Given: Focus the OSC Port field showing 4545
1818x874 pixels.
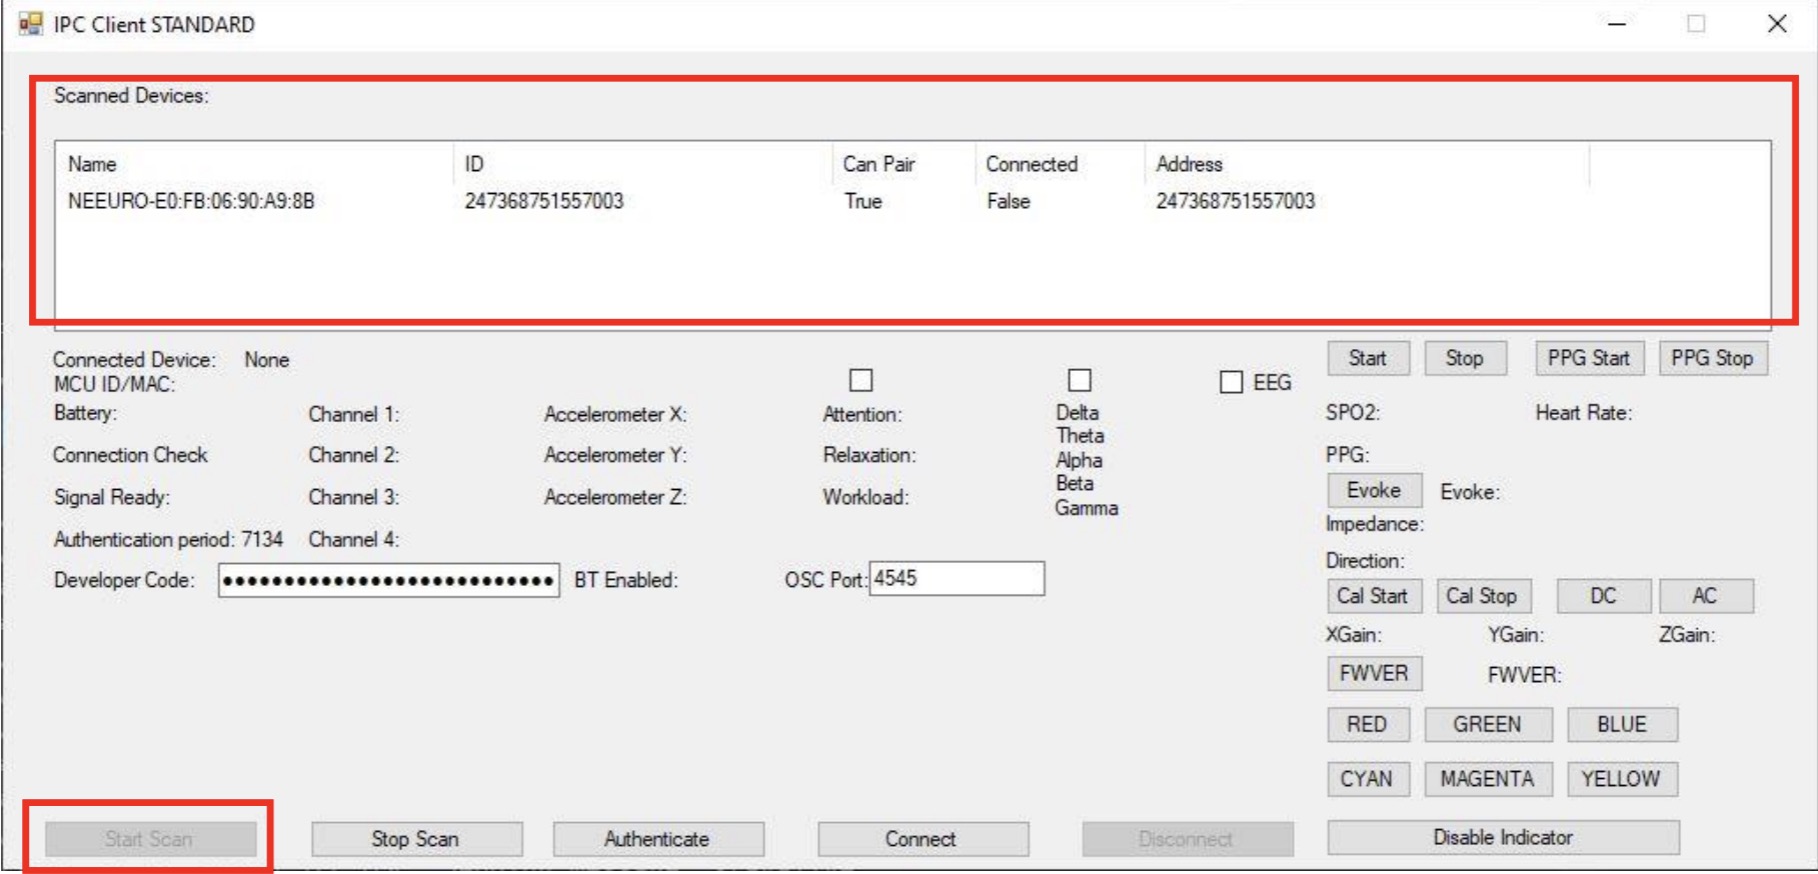Looking at the screenshot, I should click(957, 578).
